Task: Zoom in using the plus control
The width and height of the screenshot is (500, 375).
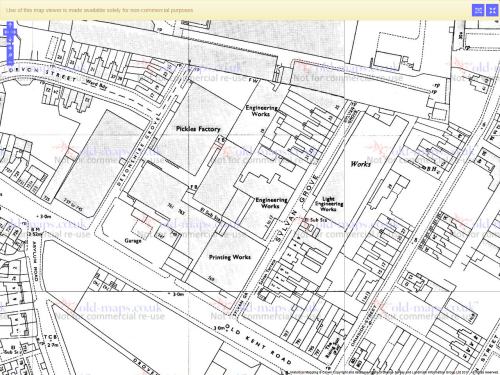Action: [x=10, y=48]
